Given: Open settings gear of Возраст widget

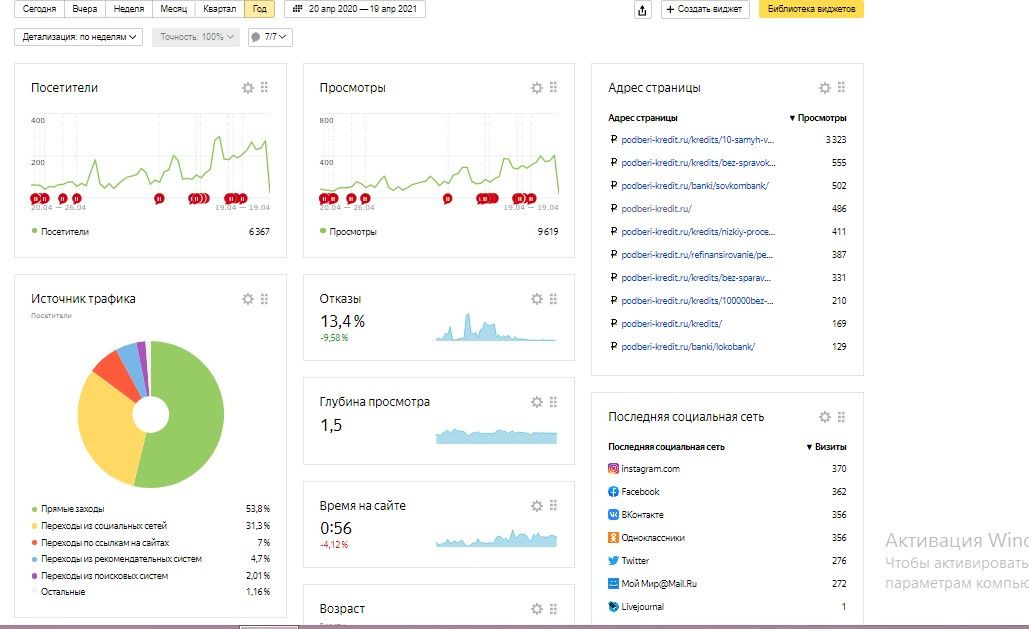Looking at the screenshot, I should tap(537, 609).
